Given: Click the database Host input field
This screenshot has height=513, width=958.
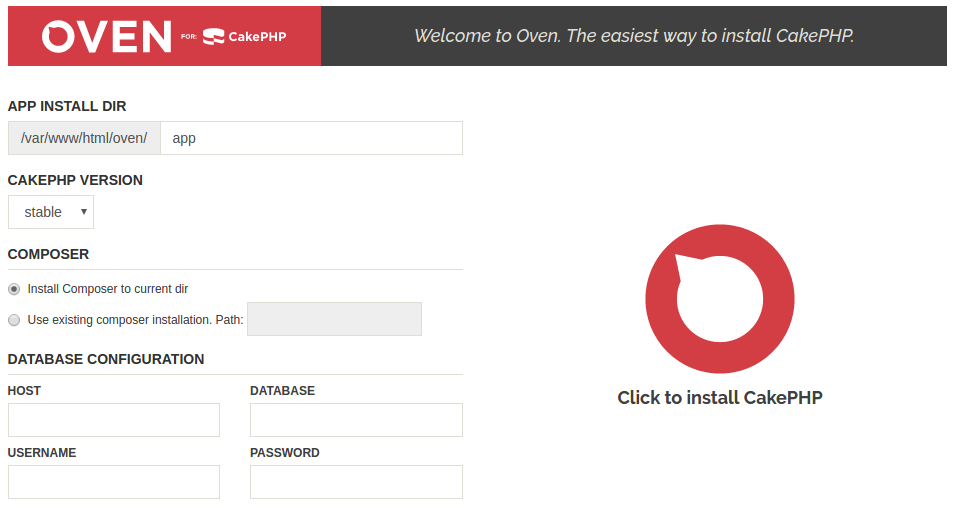Looking at the screenshot, I should pos(114,420).
